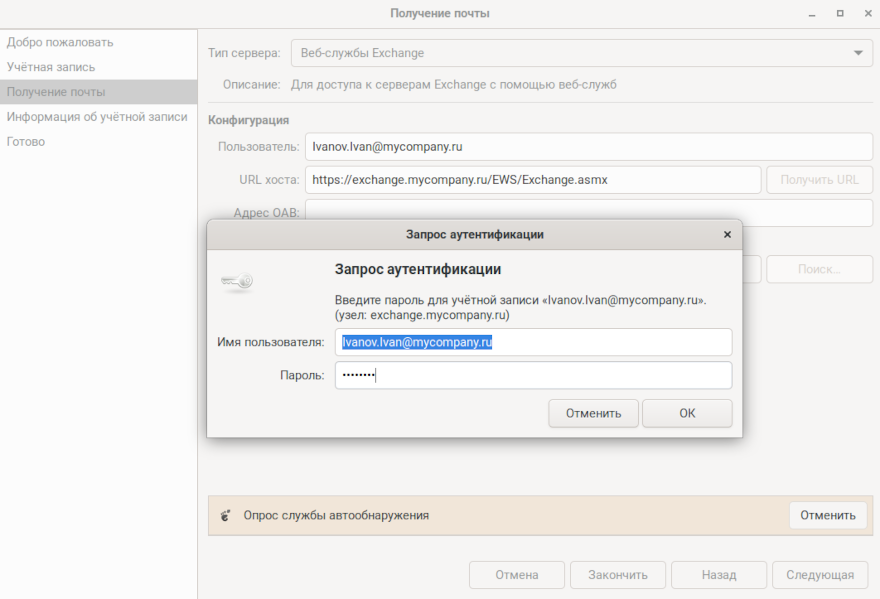Maximize the mail setup window
The width and height of the screenshot is (880, 599).
tap(840, 13)
